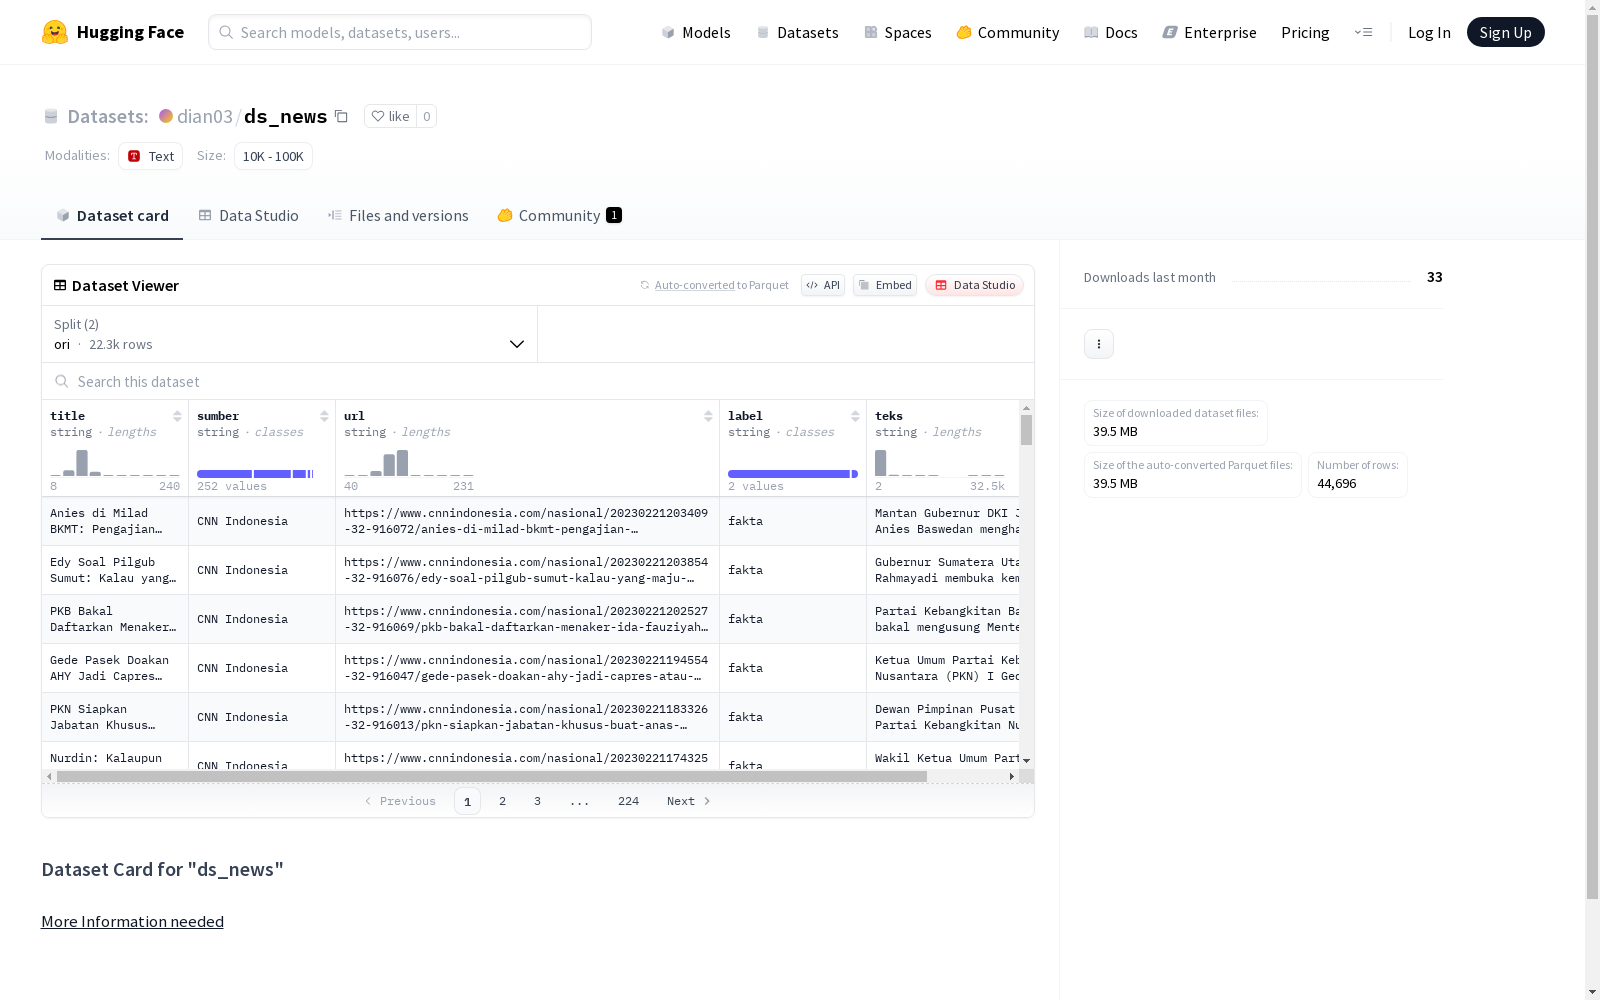Open the Datasets page
The image size is (1600, 1000).
tap(797, 32)
